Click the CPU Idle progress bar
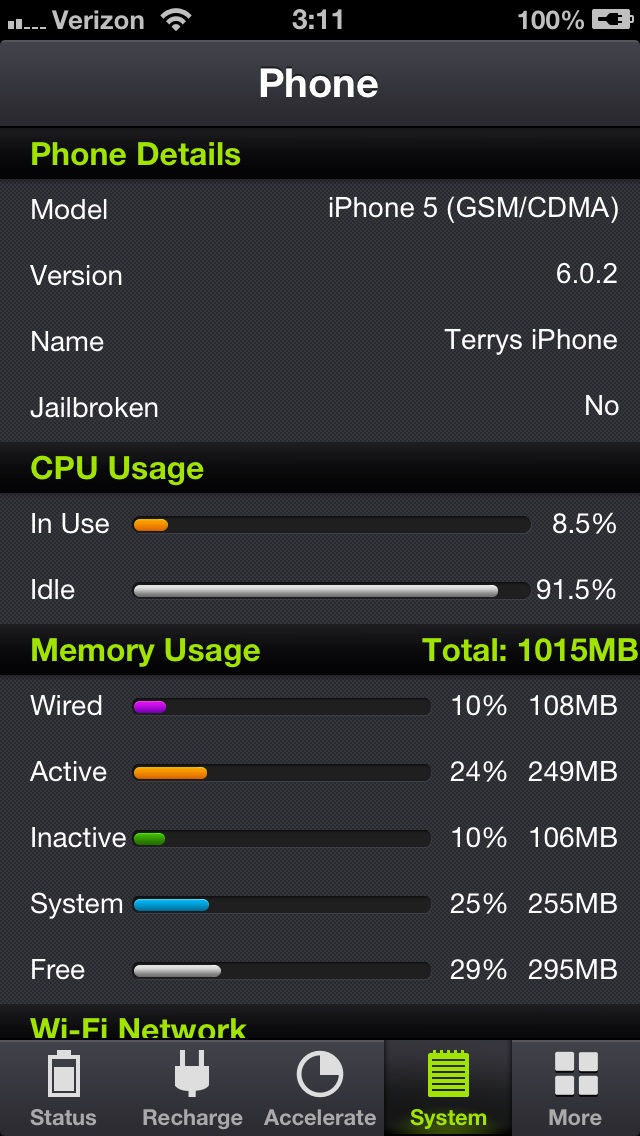Image resolution: width=640 pixels, height=1136 pixels. pyautogui.click(x=332, y=590)
